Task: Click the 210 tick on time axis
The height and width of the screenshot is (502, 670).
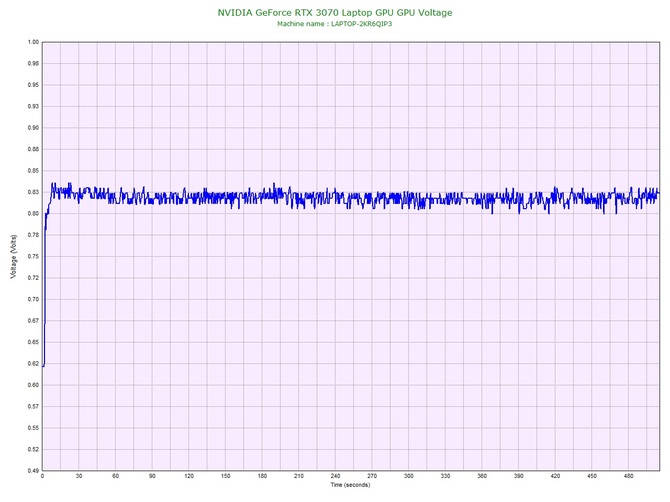Action: 299,476
